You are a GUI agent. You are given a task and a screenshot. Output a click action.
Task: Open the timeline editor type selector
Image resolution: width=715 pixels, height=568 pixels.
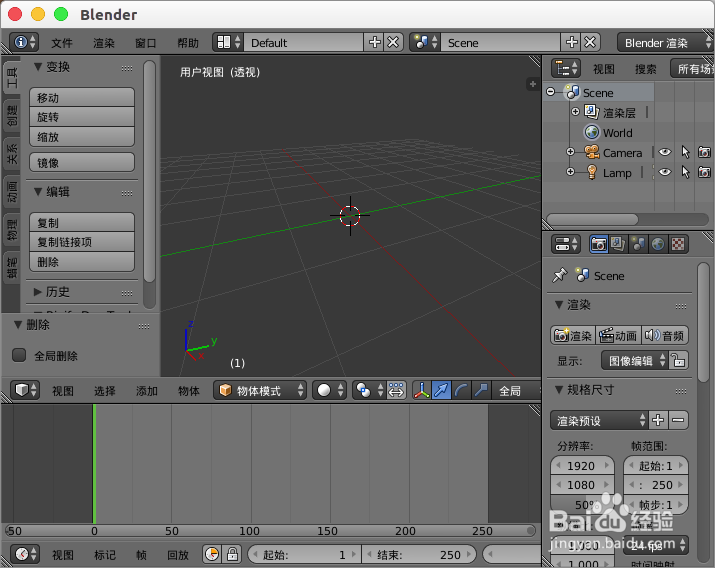coord(25,554)
